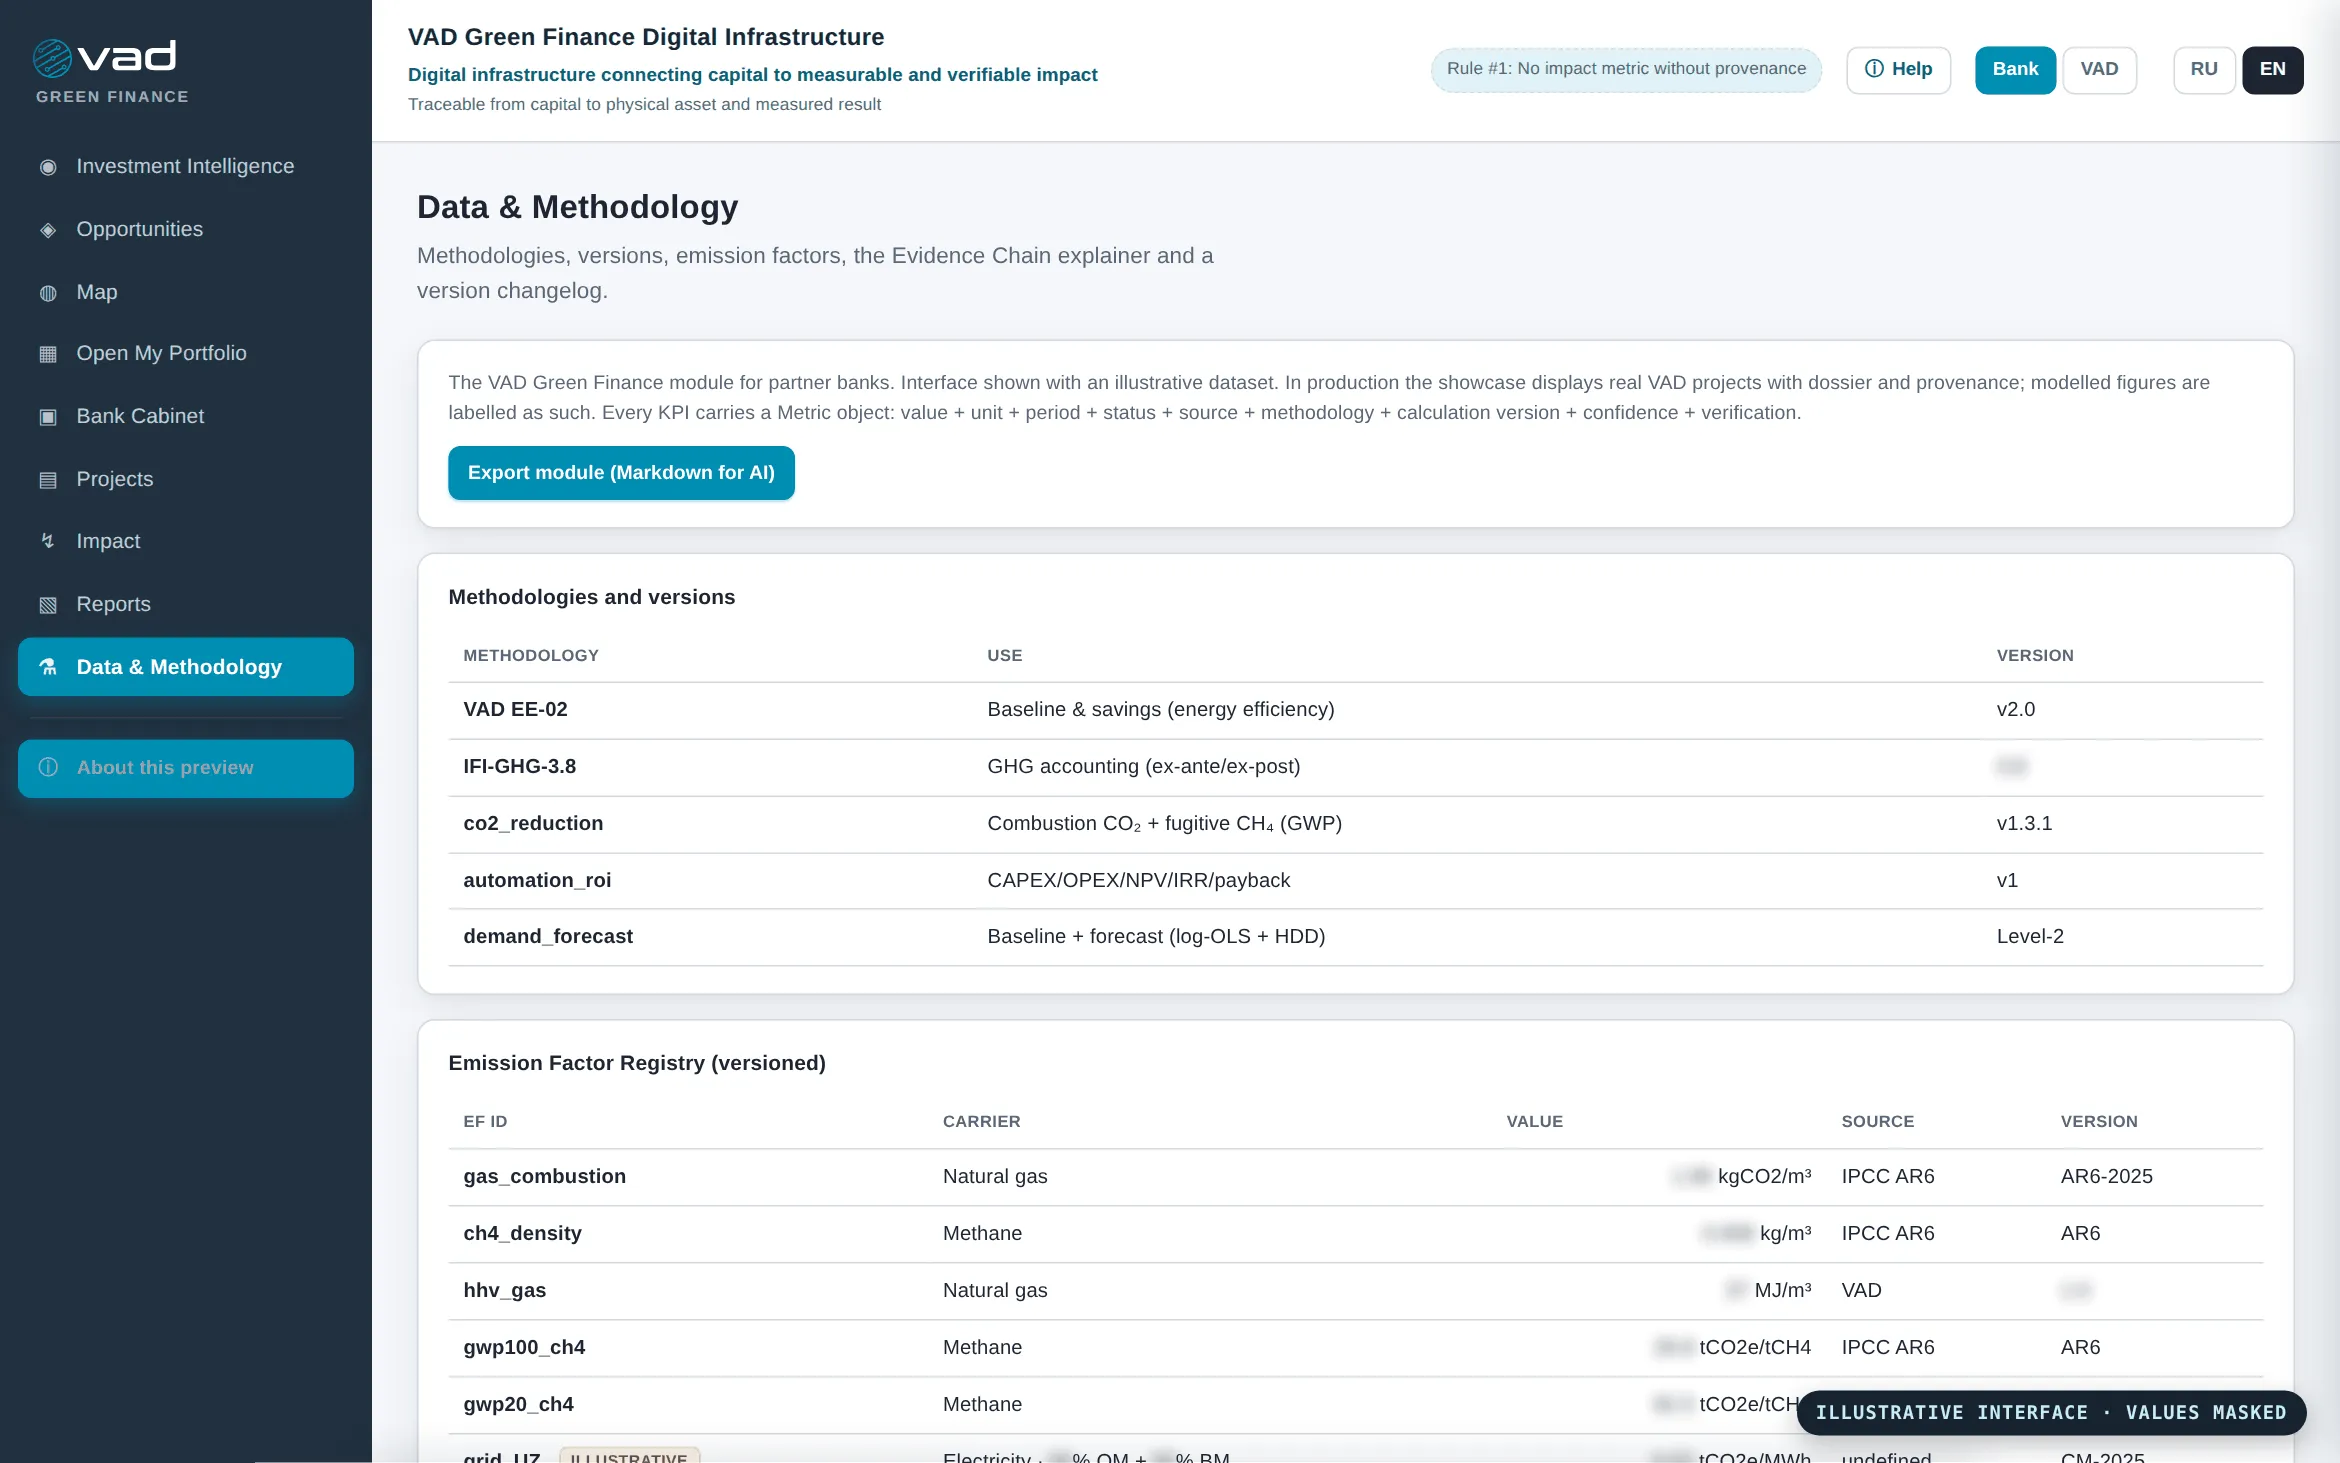Switch role to VAD

pos(2099,70)
